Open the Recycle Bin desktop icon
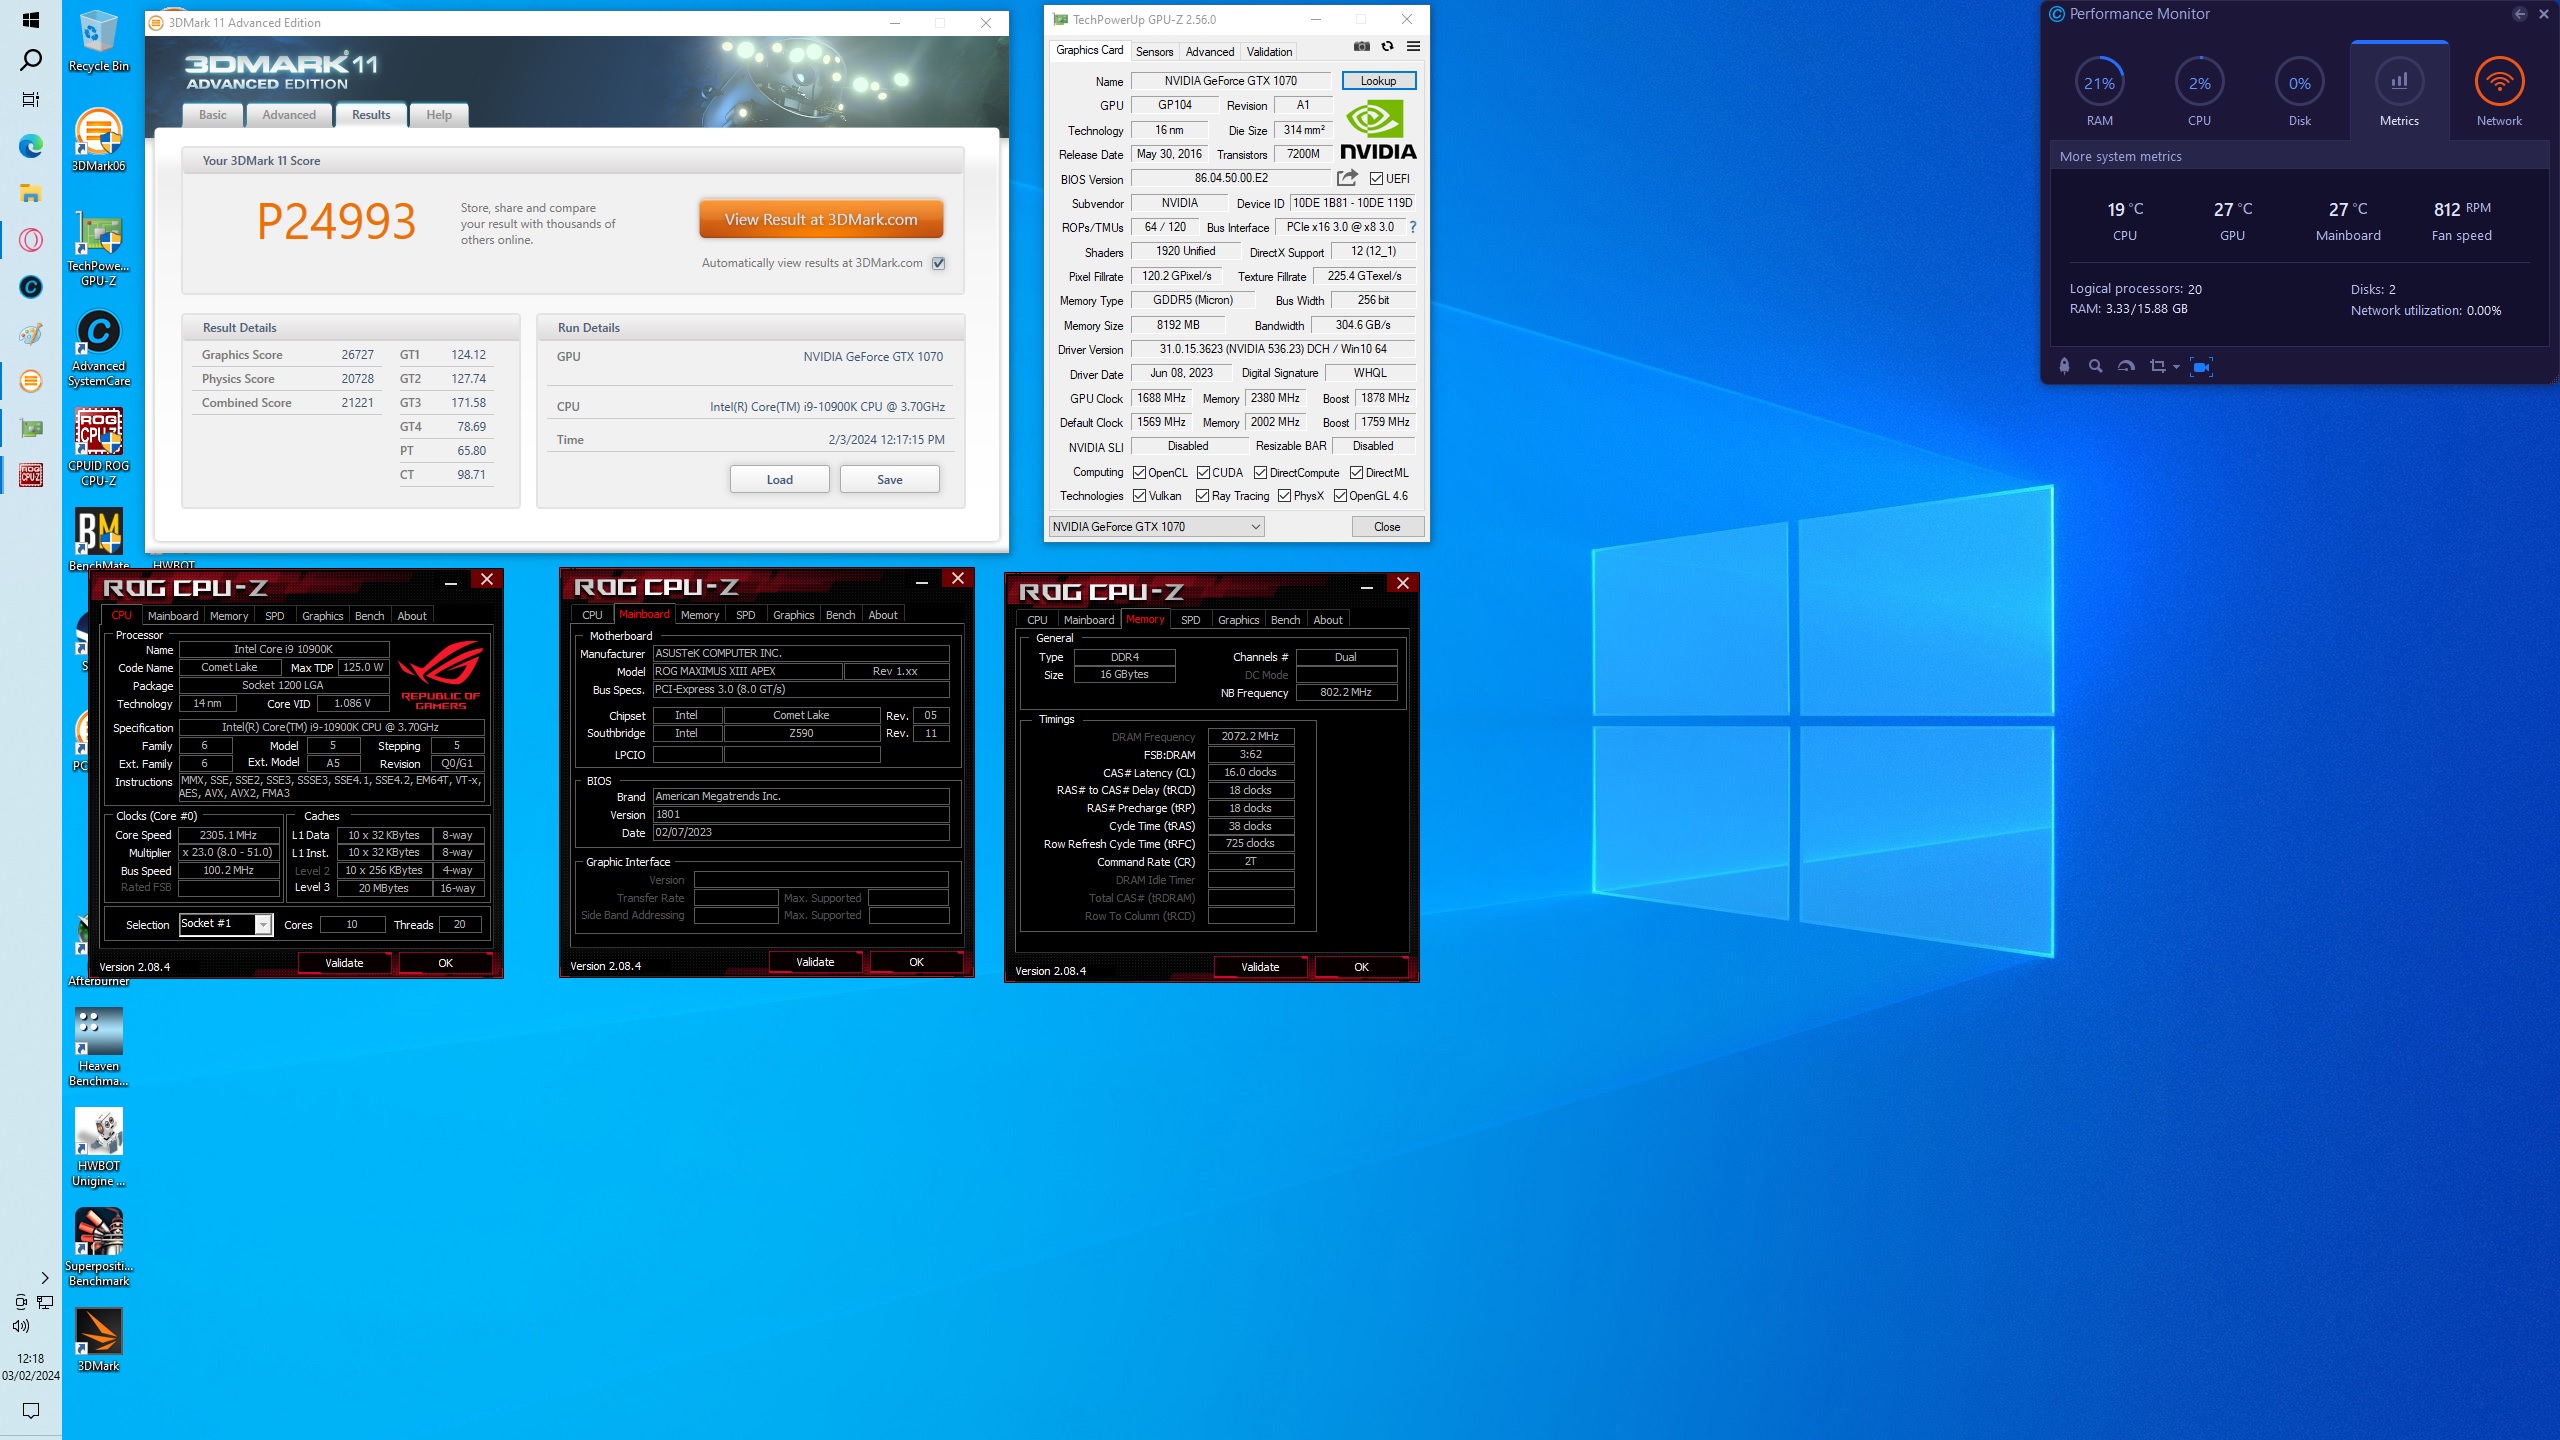This screenshot has width=2560, height=1440. (x=98, y=42)
